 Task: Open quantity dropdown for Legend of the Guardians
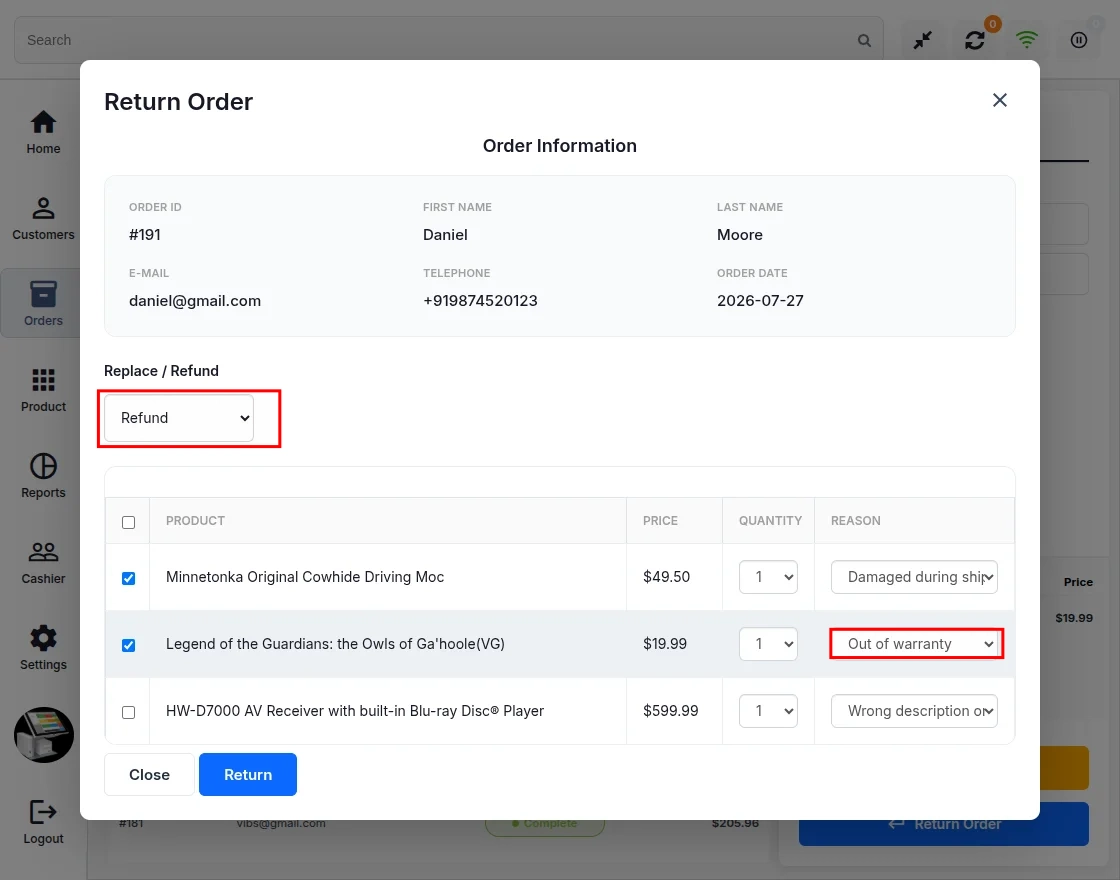coord(768,644)
